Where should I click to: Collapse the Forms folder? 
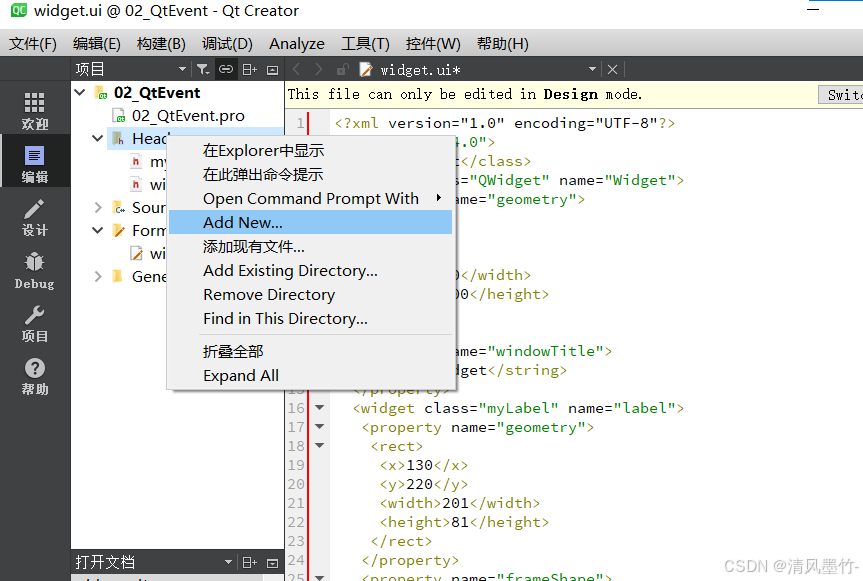[x=97, y=230]
